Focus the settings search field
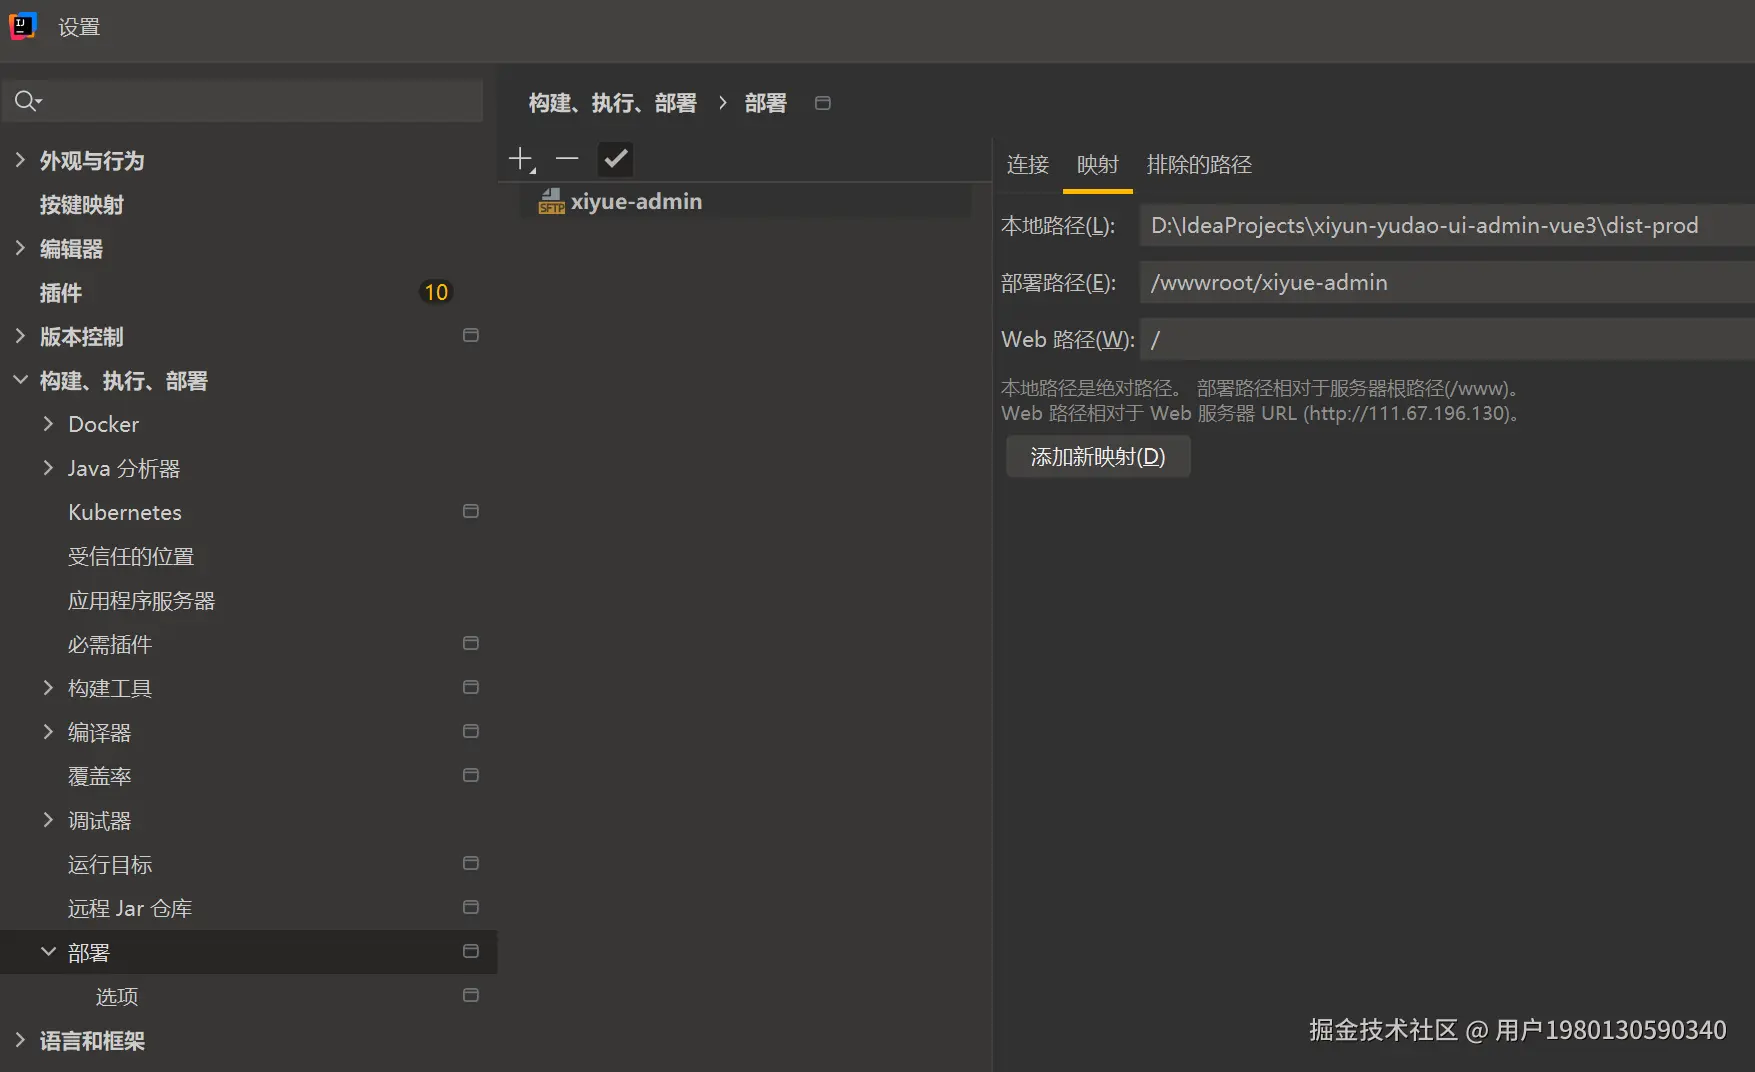 (243, 101)
